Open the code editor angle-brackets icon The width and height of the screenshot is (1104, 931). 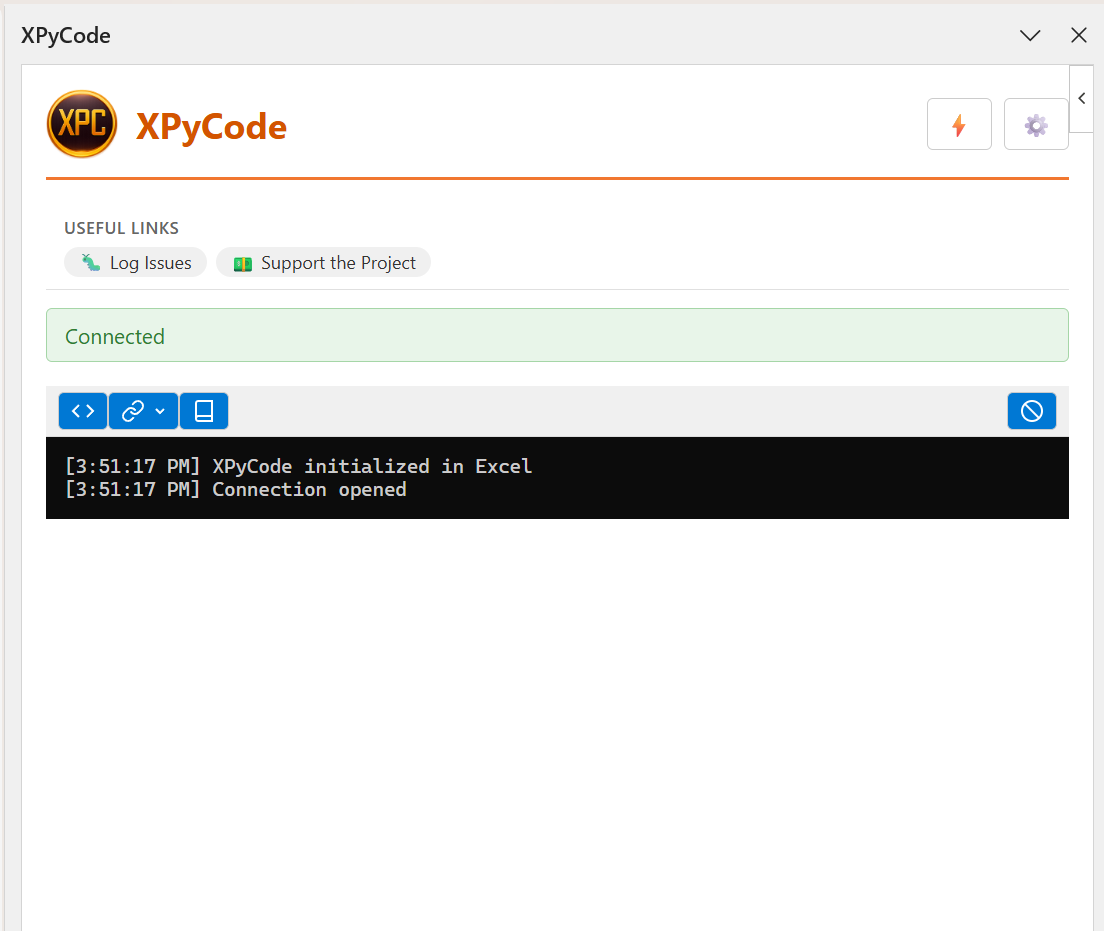tap(83, 411)
